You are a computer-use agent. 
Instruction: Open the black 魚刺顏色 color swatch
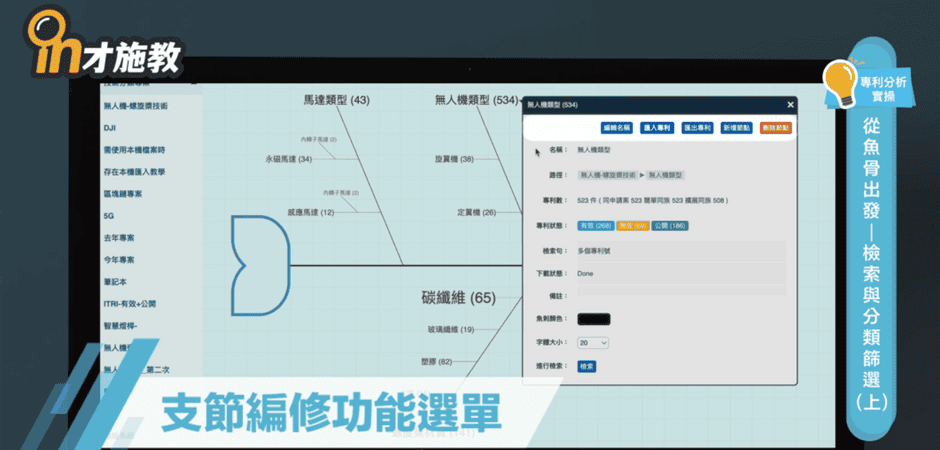[x=594, y=319]
